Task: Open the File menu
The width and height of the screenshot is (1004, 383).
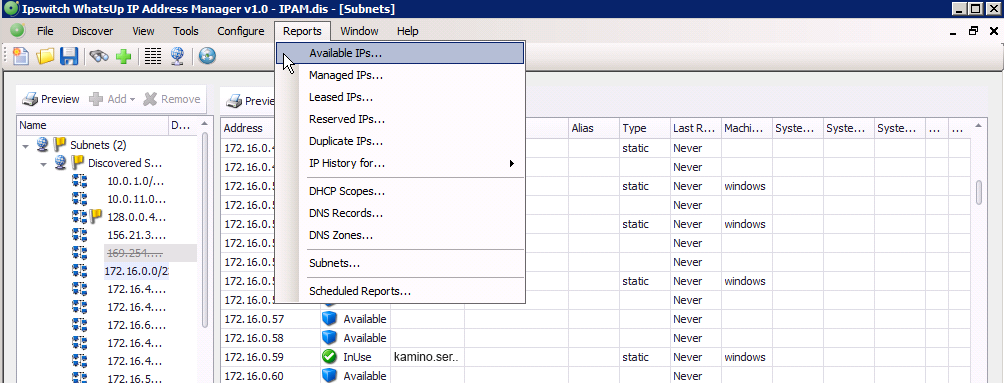Action: coord(45,31)
